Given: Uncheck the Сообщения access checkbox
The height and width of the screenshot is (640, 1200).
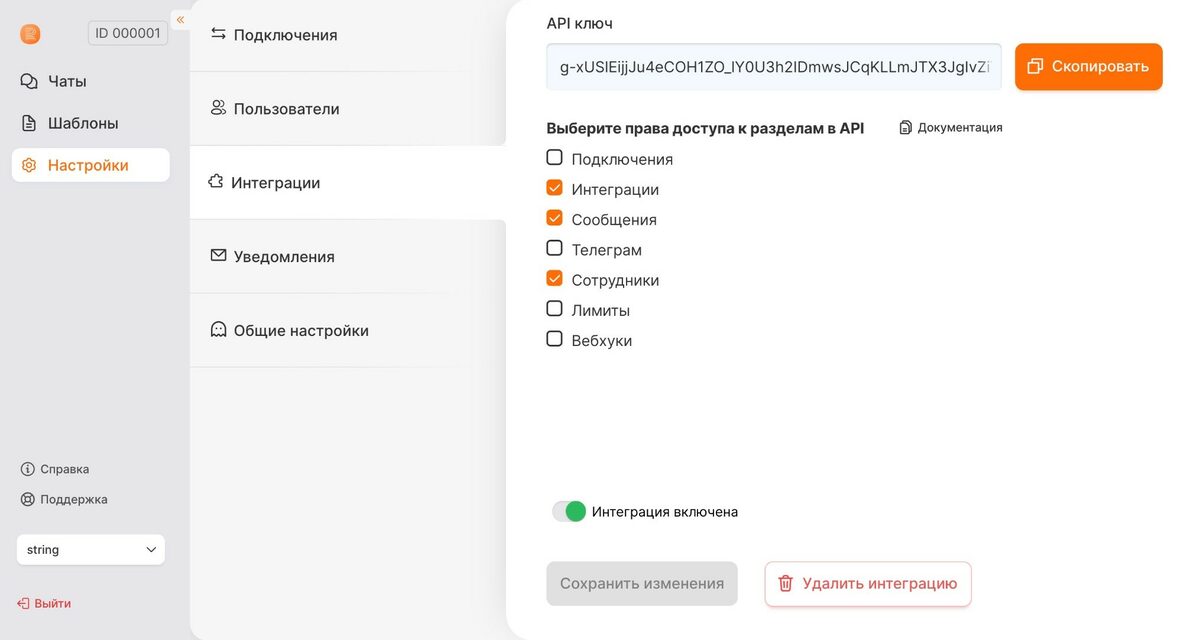Looking at the screenshot, I should (554, 217).
